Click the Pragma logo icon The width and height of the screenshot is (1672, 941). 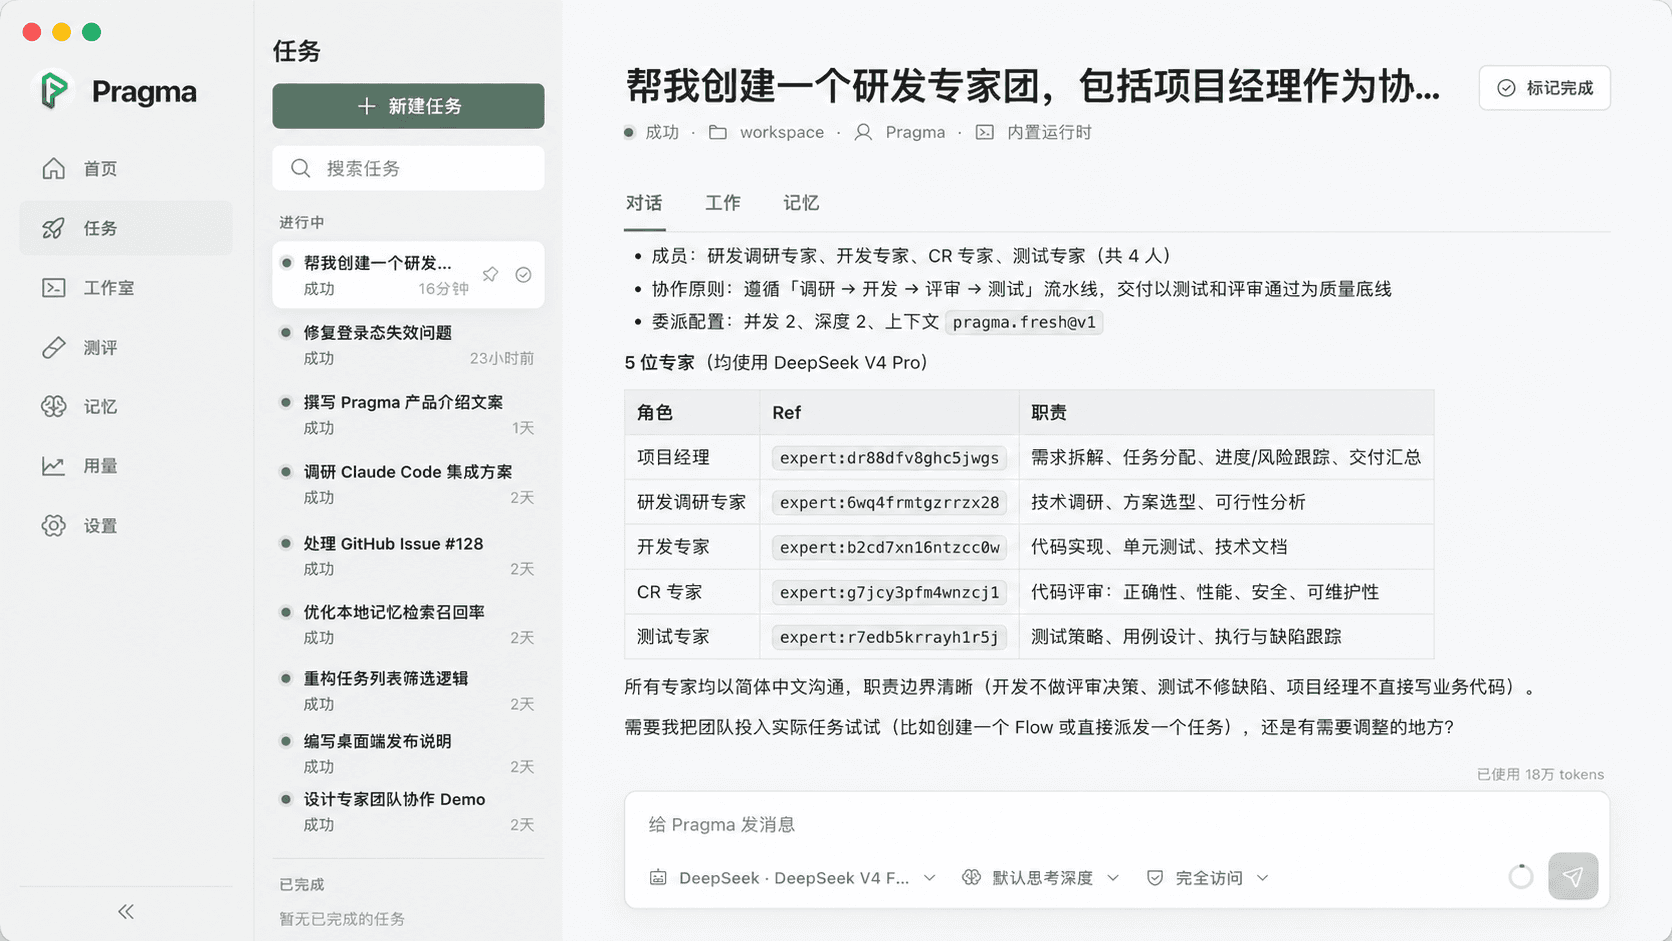[x=55, y=91]
